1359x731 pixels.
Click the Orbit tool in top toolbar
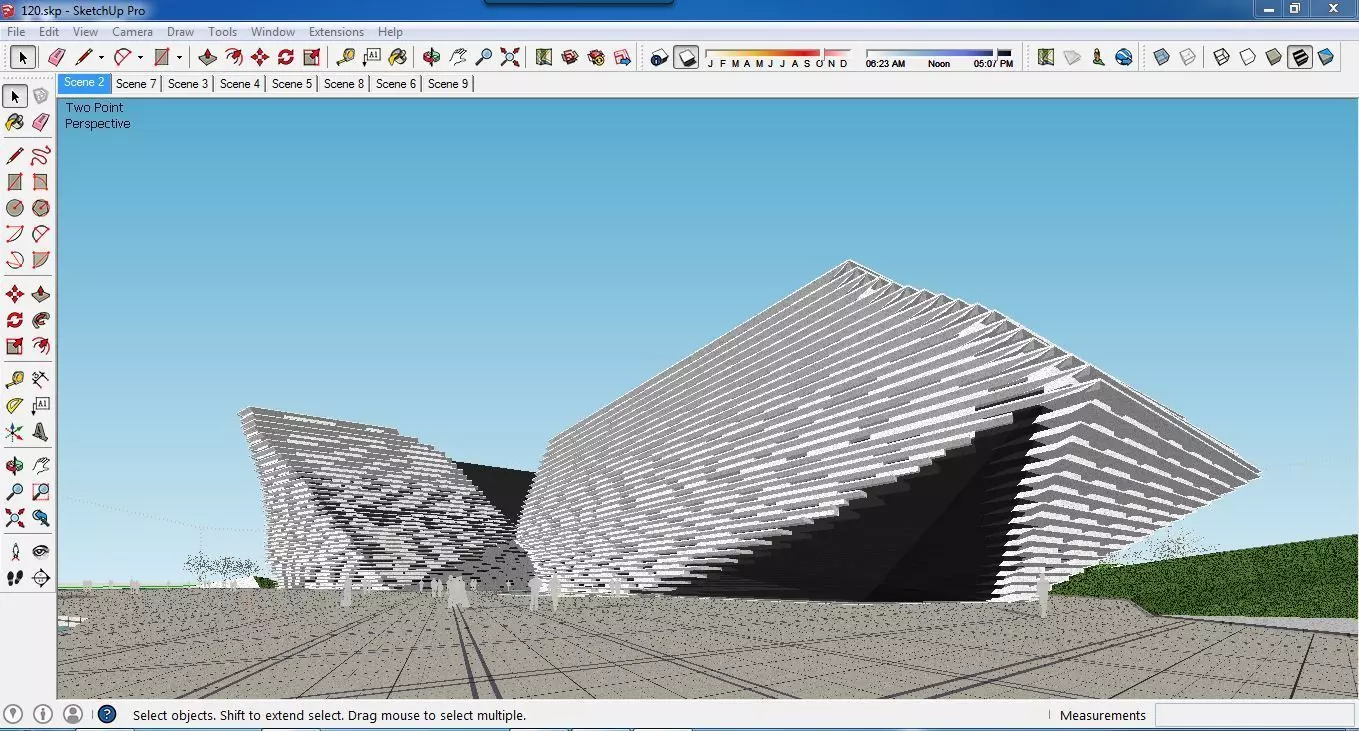(x=432, y=57)
